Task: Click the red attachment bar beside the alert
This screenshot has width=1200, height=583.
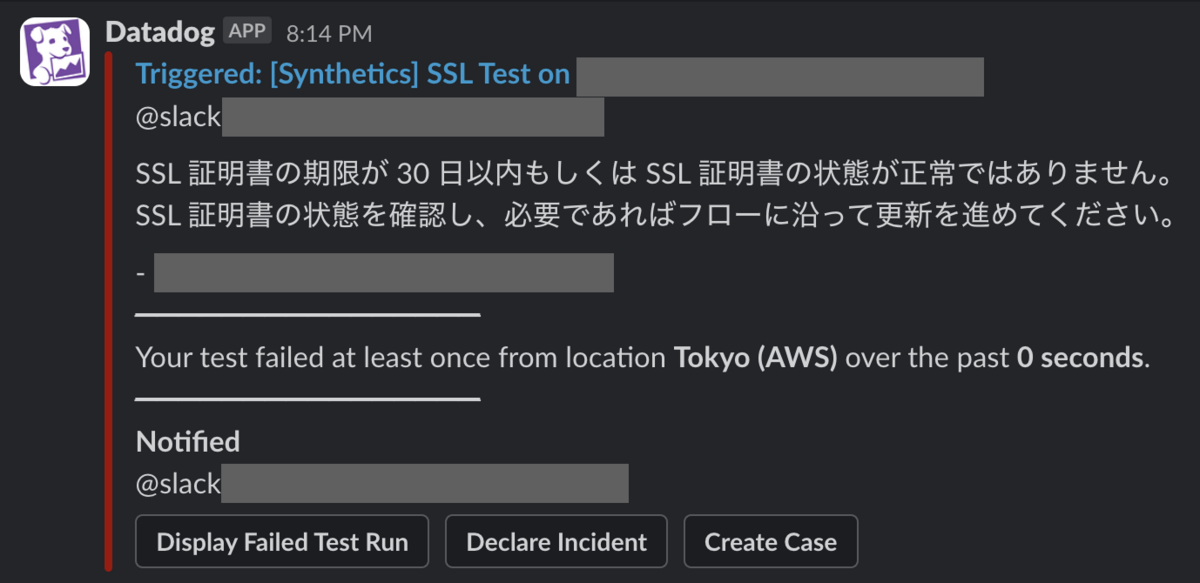Action: 108,311
